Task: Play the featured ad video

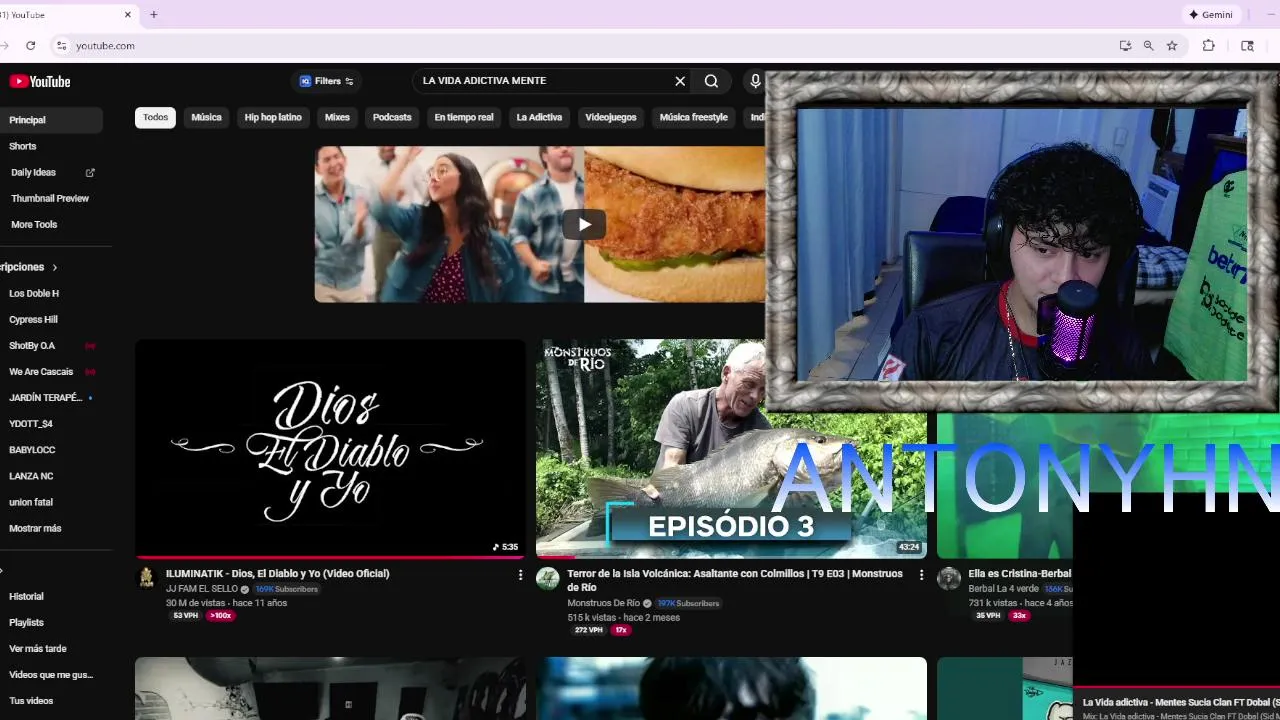Action: coord(584,224)
